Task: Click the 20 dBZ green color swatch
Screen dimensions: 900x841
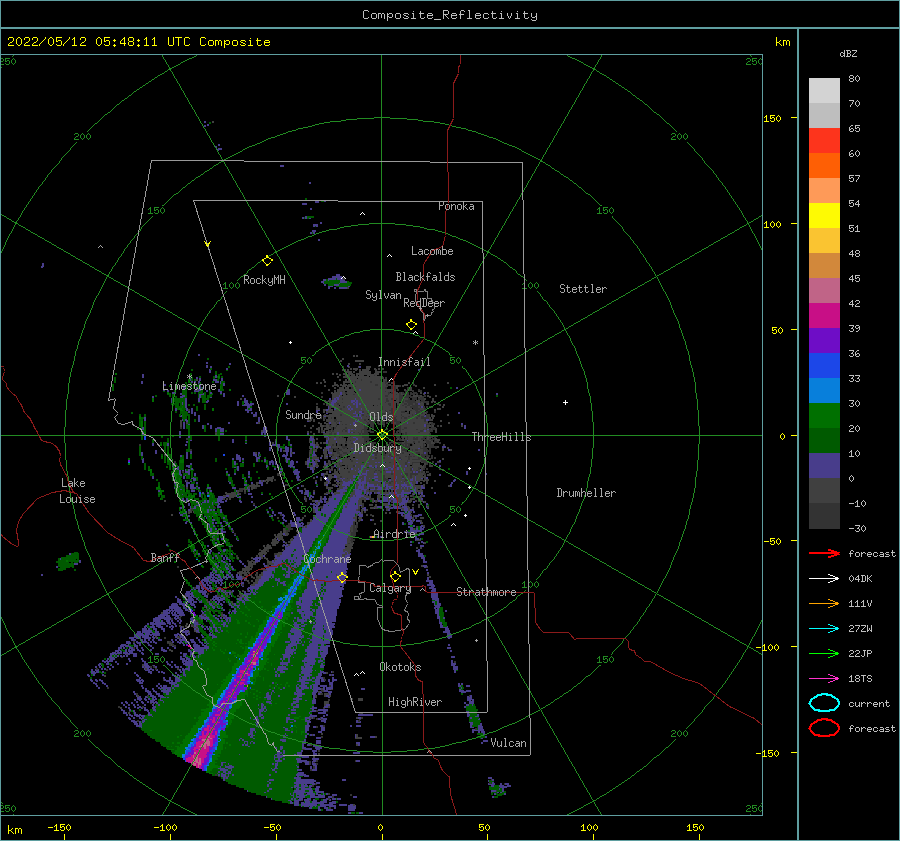Action: [x=824, y=416]
